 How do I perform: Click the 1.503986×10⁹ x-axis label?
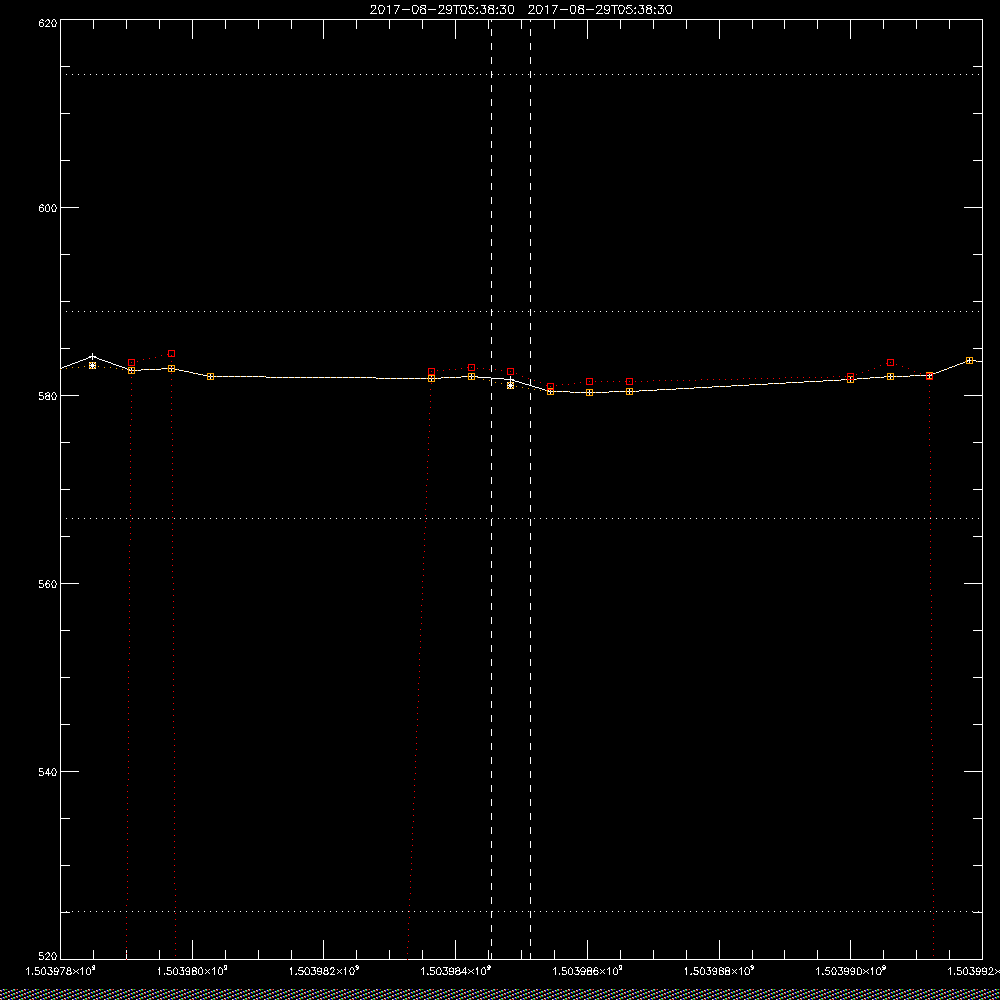(587, 971)
